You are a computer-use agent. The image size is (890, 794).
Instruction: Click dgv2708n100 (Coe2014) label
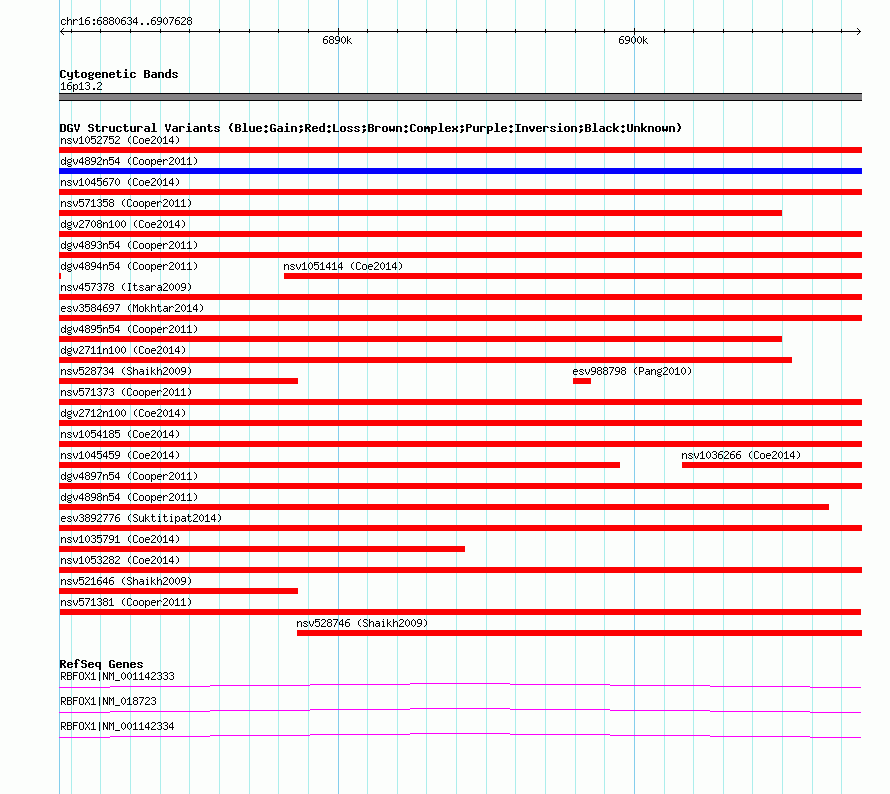(123, 224)
